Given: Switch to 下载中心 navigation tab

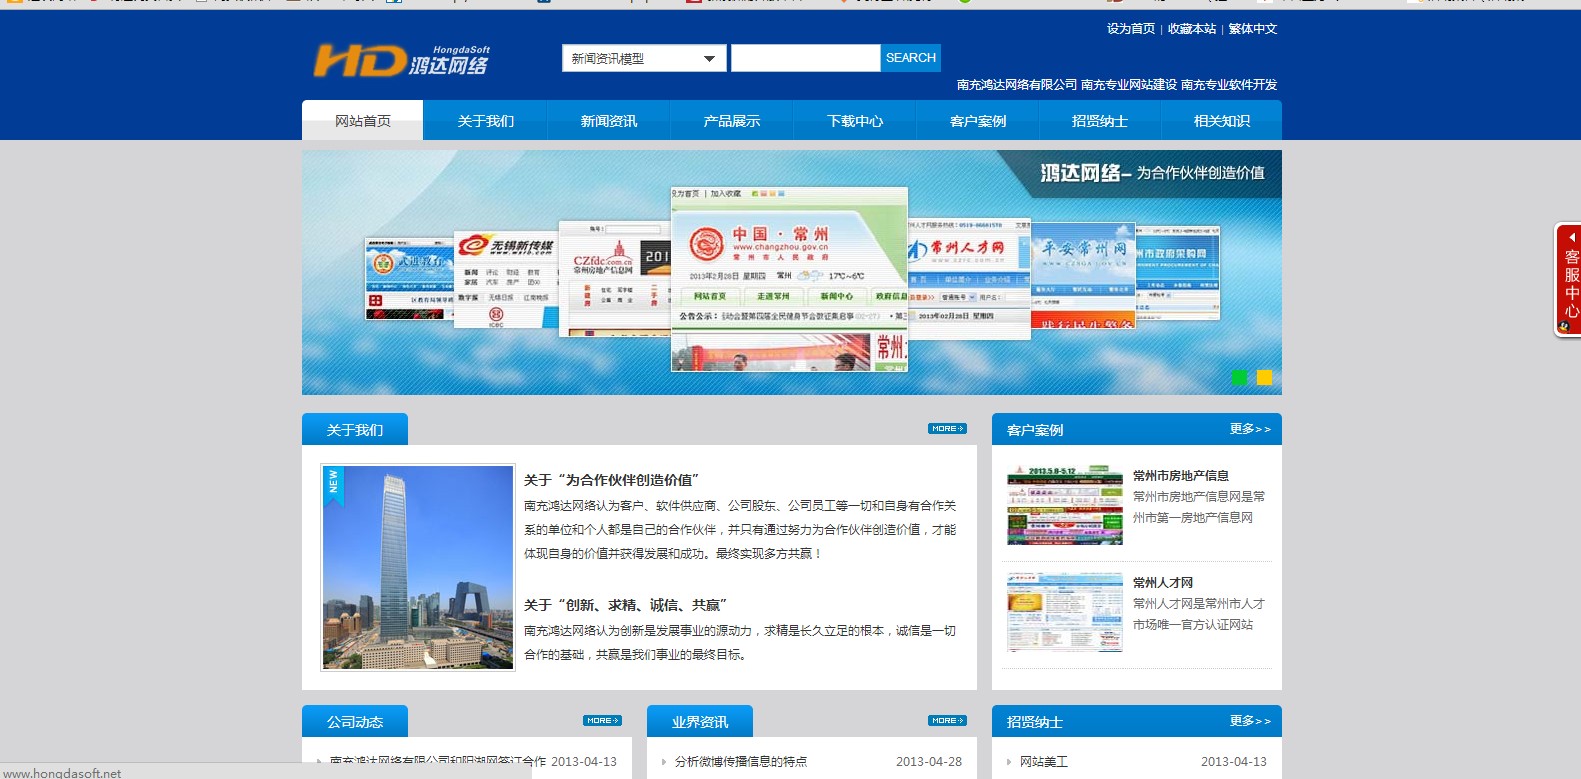Looking at the screenshot, I should [x=854, y=121].
